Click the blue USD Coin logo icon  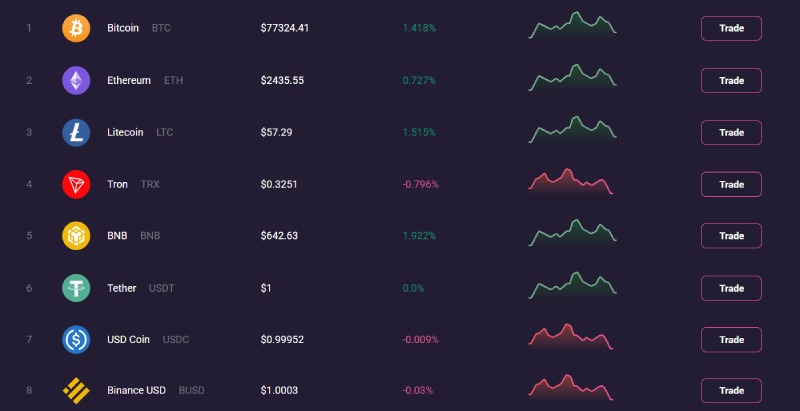coord(76,340)
